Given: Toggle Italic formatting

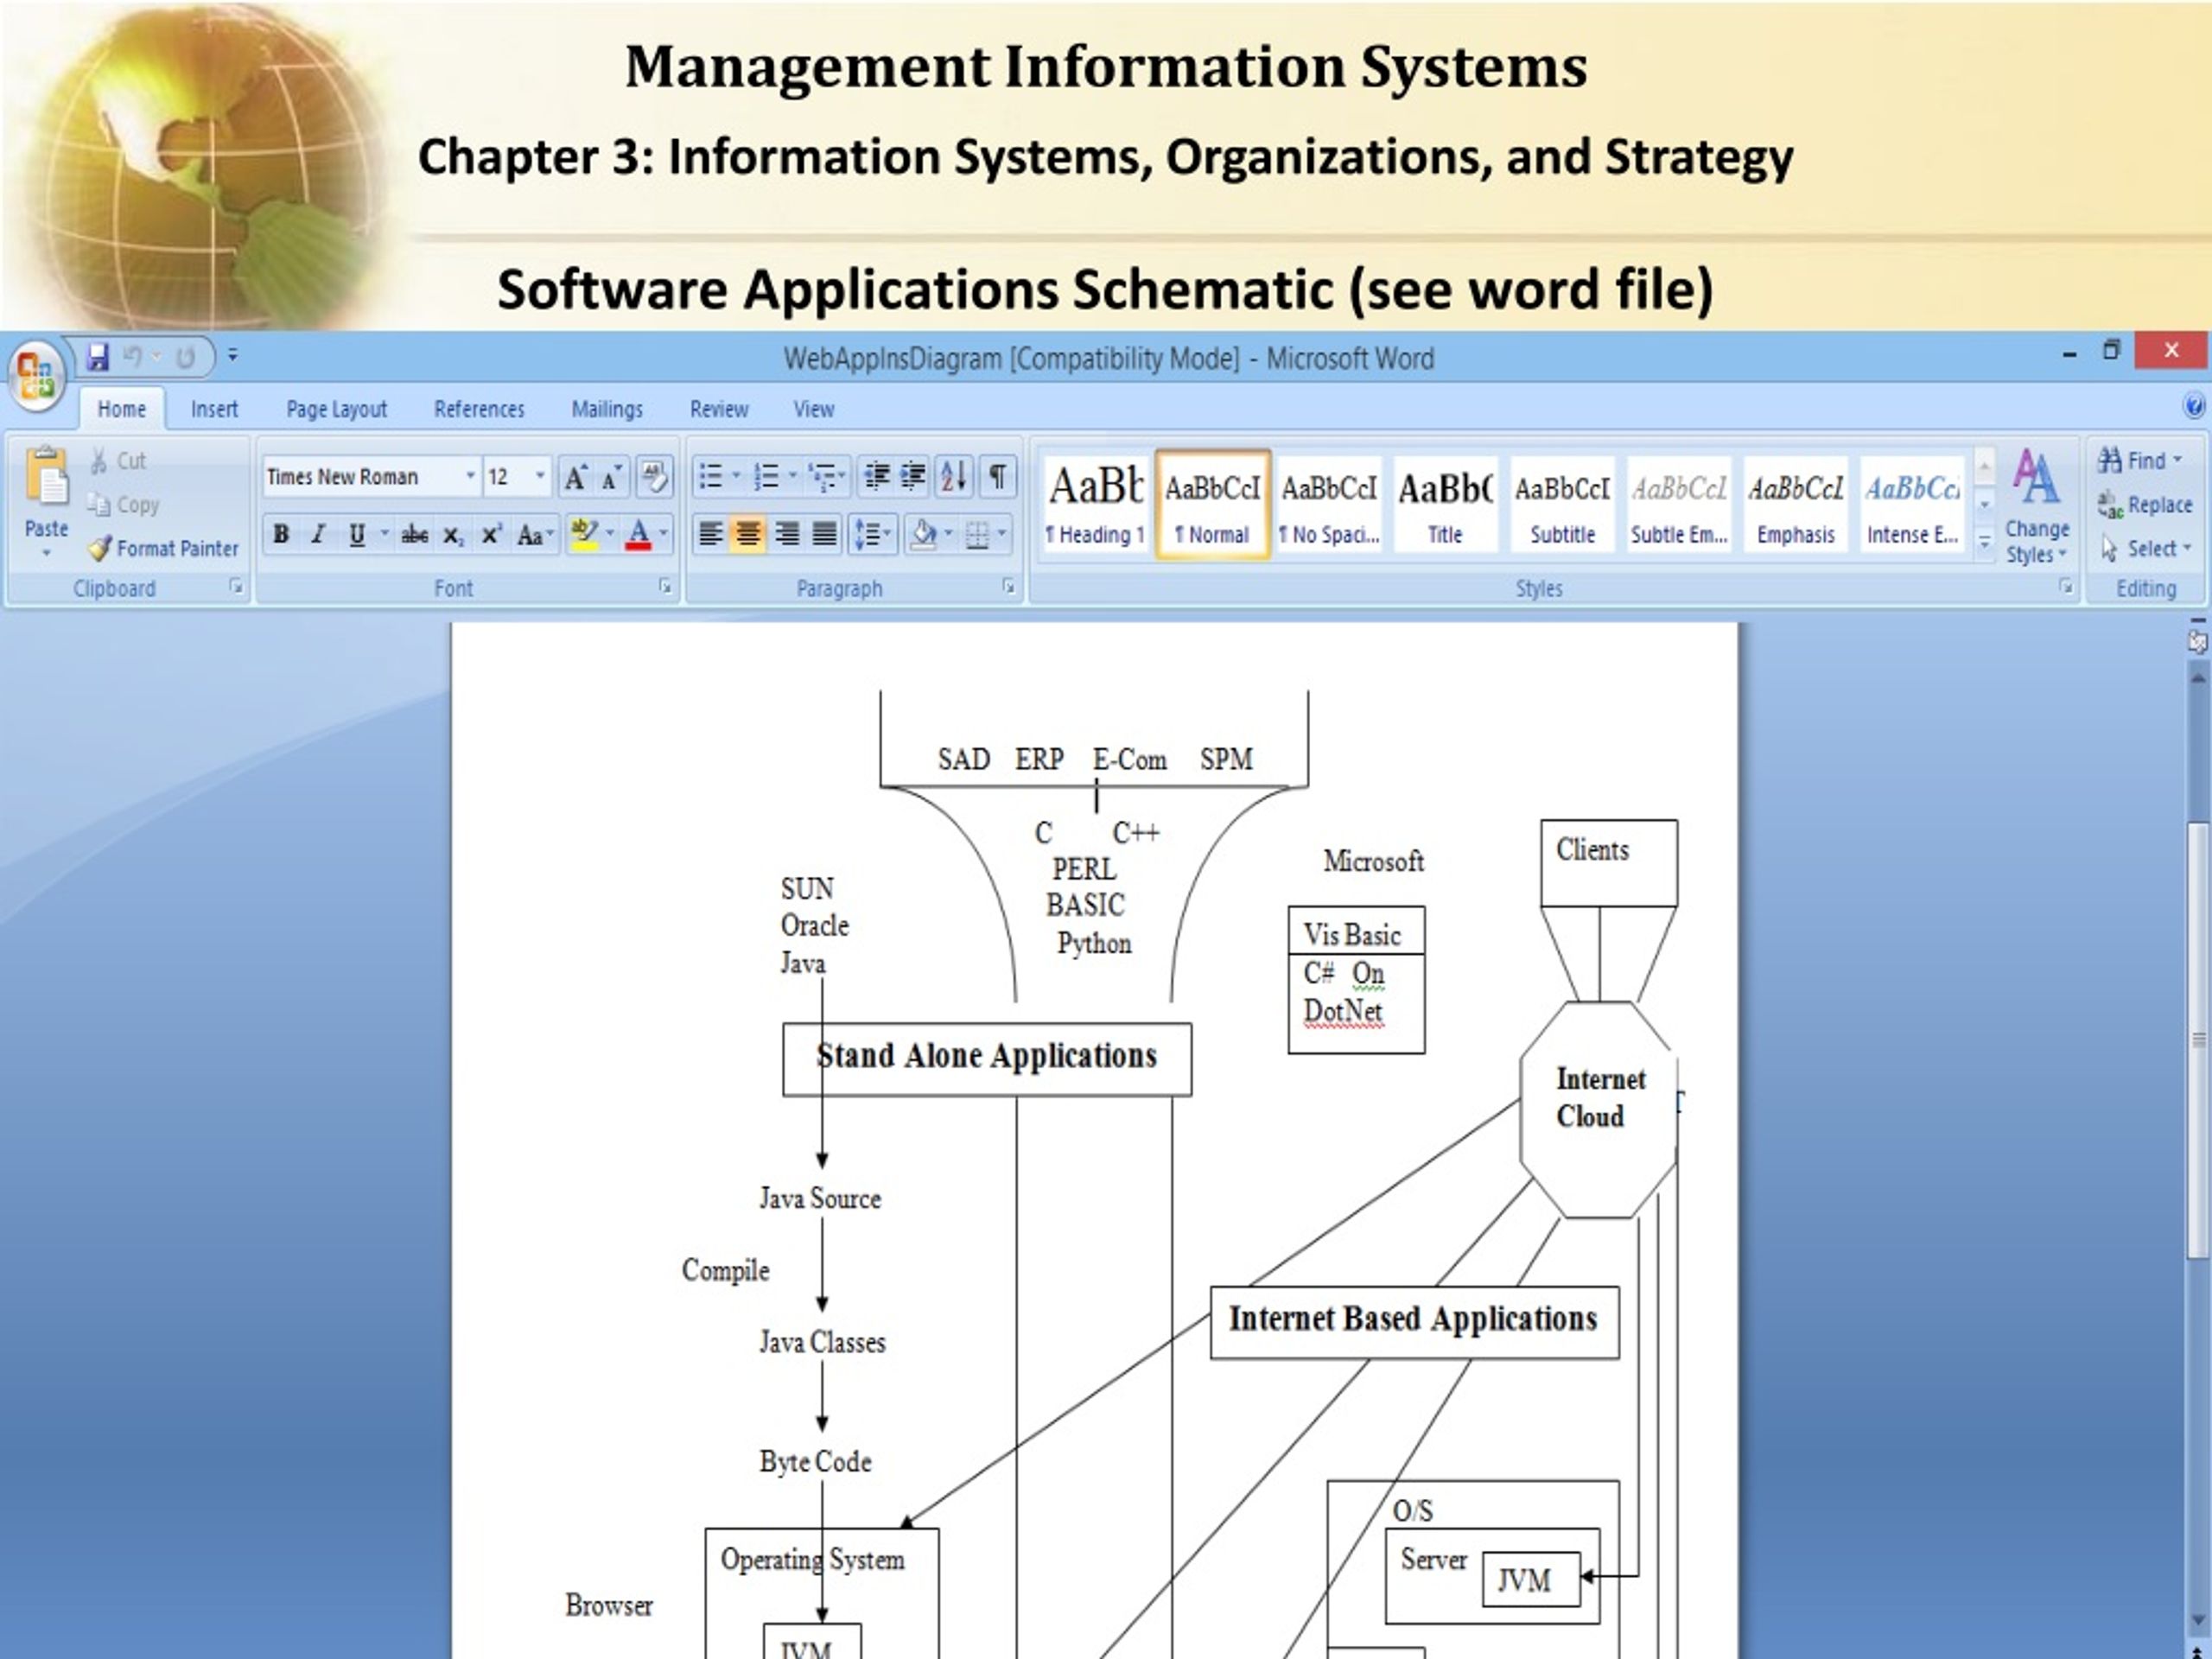Looking at the screenshot, I should point(318,535).
